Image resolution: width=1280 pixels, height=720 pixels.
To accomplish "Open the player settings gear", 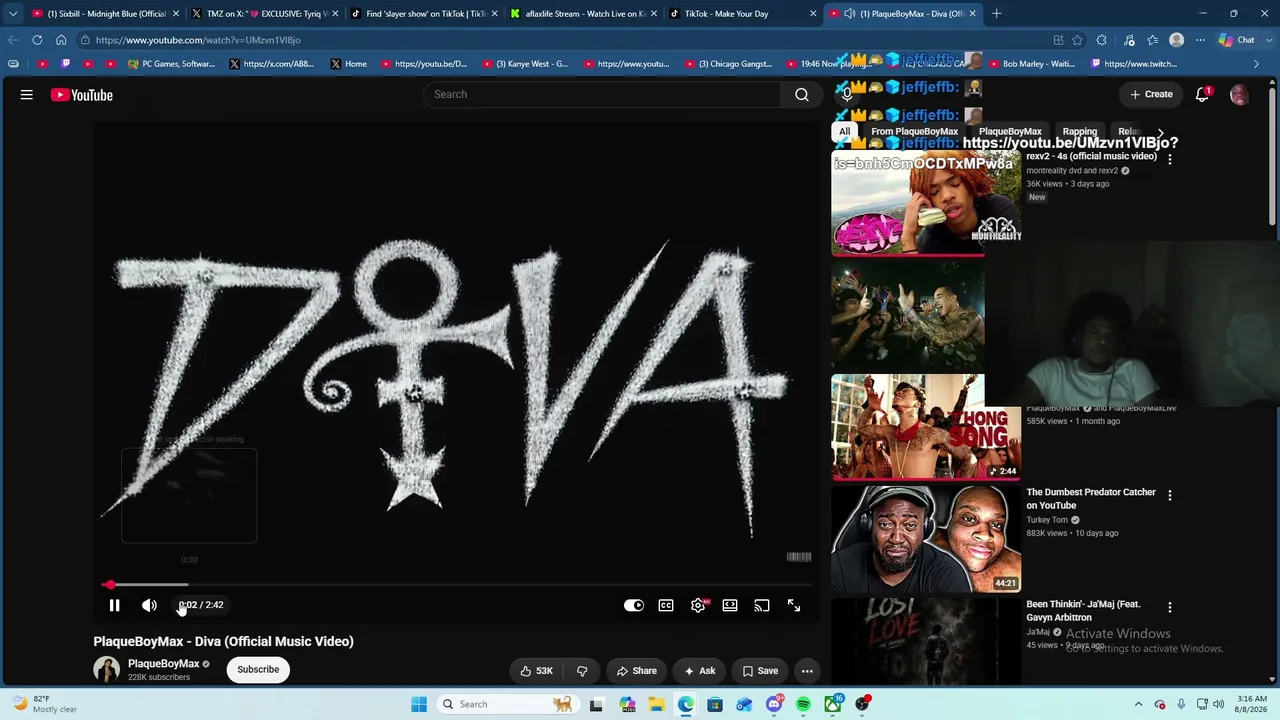I will point(698,605).
